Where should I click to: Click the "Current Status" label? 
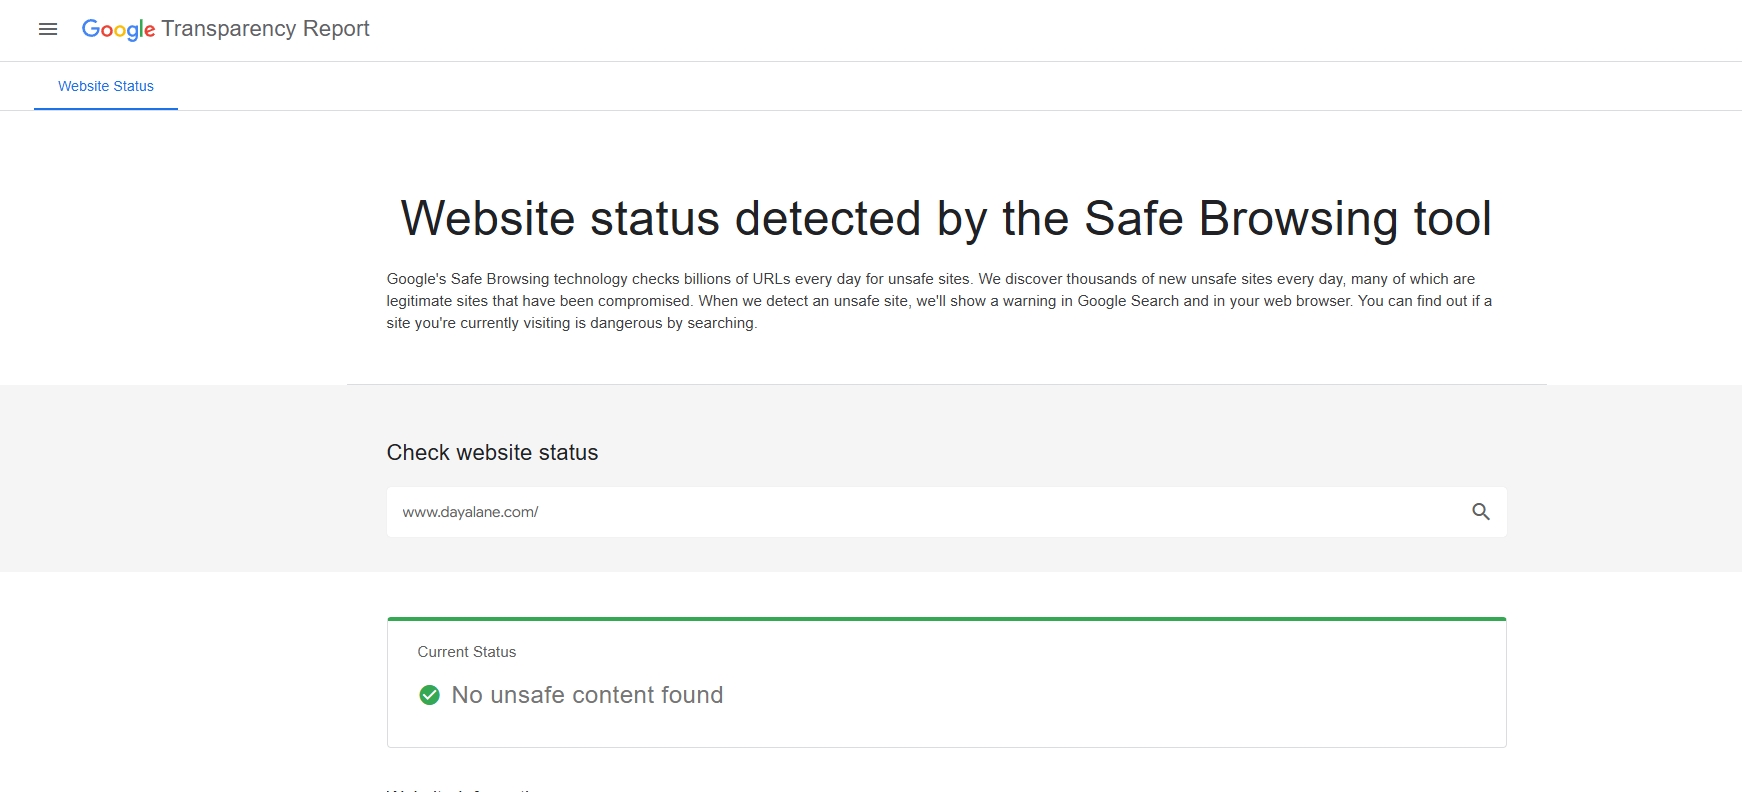[467, 652]
